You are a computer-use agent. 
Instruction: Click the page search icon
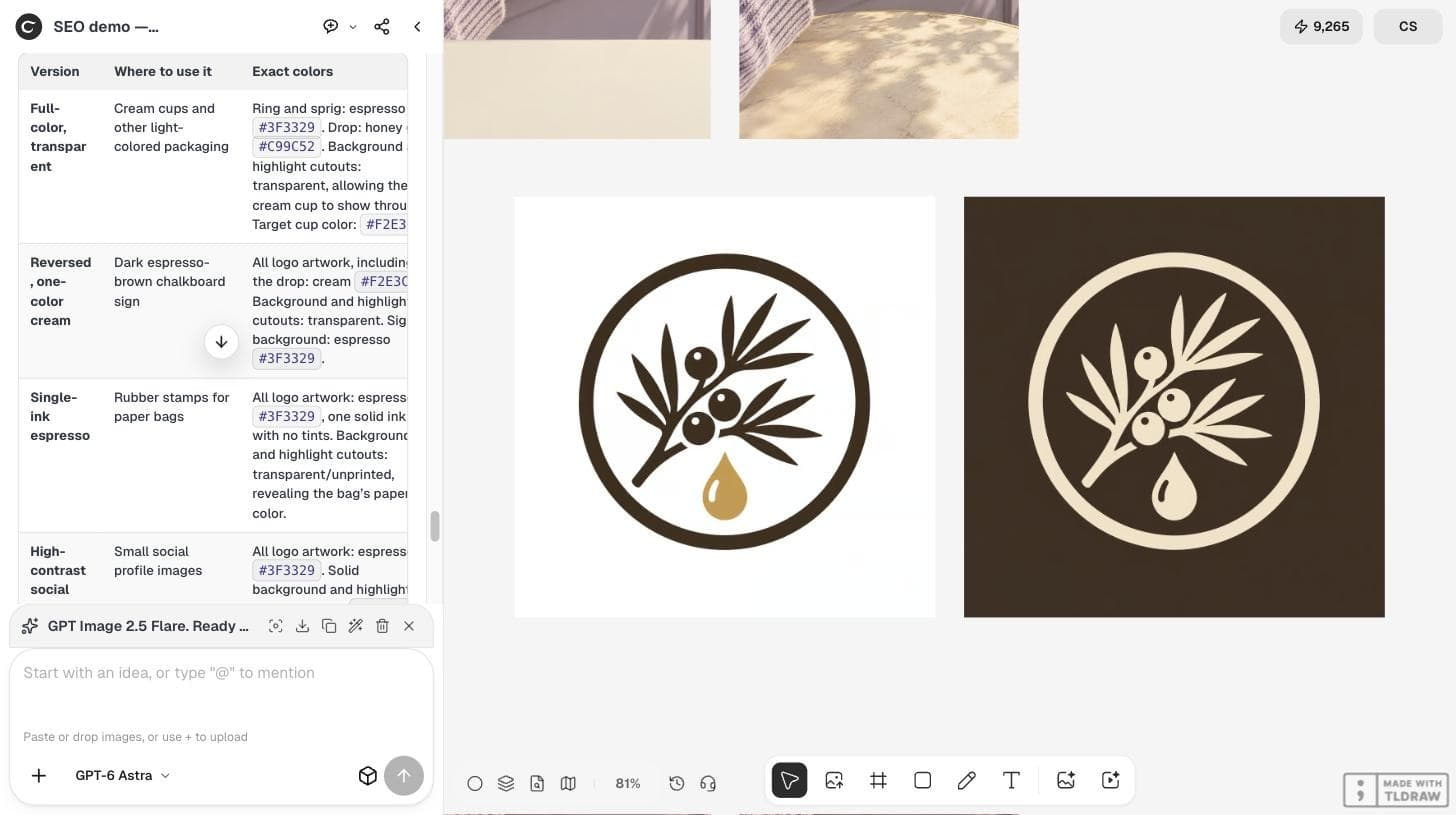[x=537, y=783]
